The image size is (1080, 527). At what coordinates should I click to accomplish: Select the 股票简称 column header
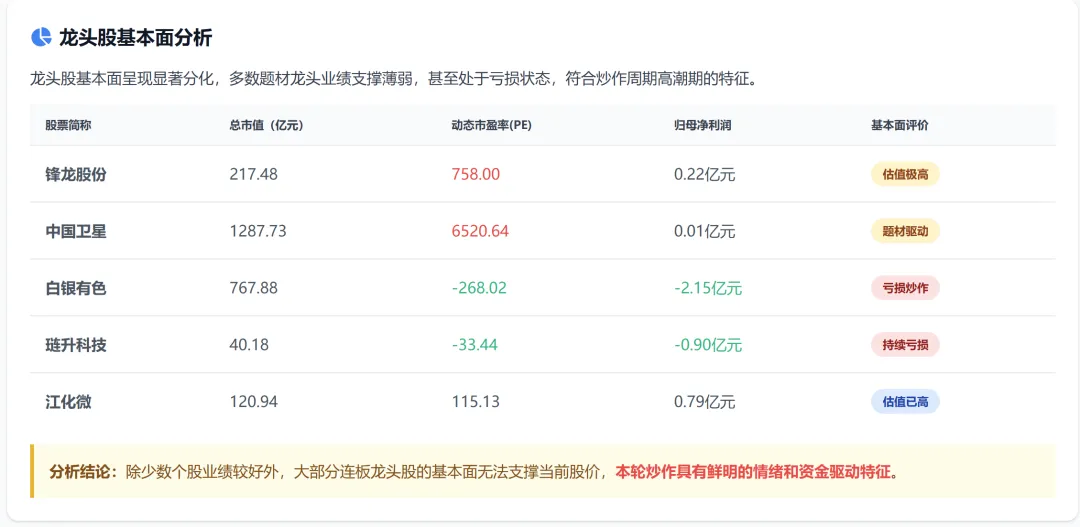point(69,125)
